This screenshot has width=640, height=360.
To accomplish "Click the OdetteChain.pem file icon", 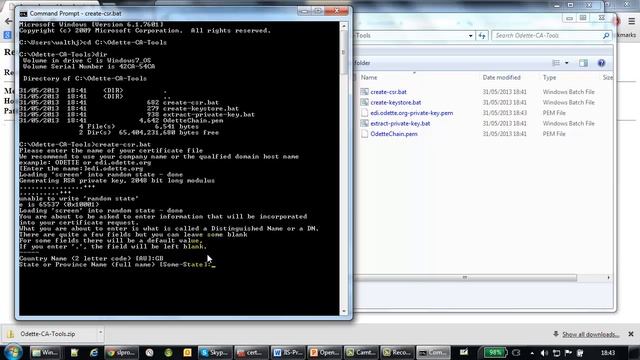I will pos(364,134).
